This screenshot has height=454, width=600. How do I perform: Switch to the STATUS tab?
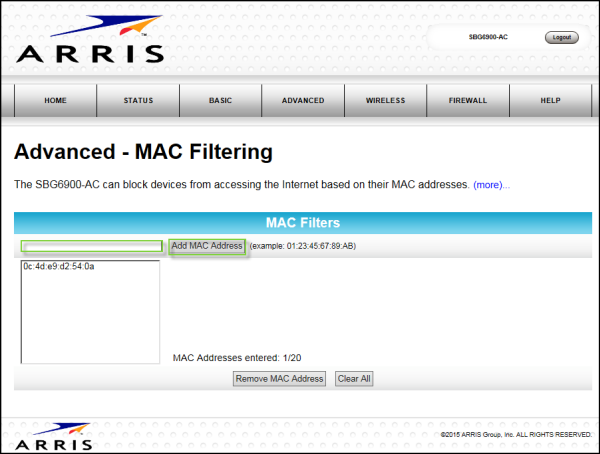138,101
